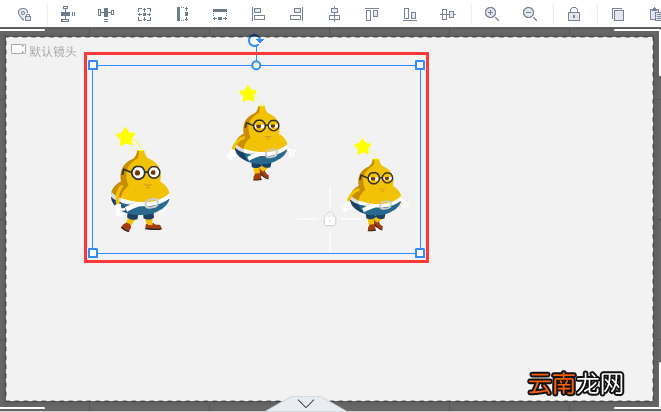Click the rotation handle above selection

pos(255,40)
